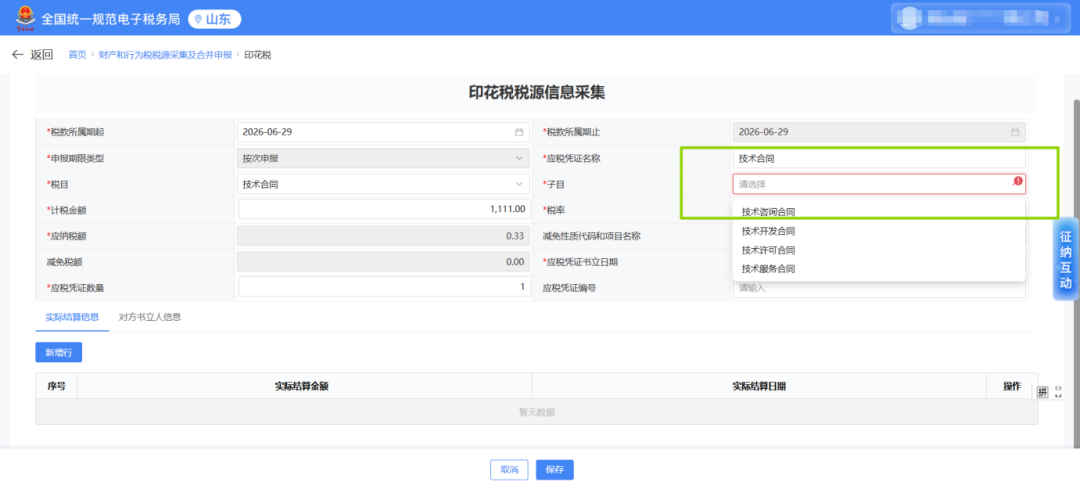Viewport: 1080px width, 489px height.
Task: Click the 序号 column header
Action: pyautogui.click(x=56, y=386)
